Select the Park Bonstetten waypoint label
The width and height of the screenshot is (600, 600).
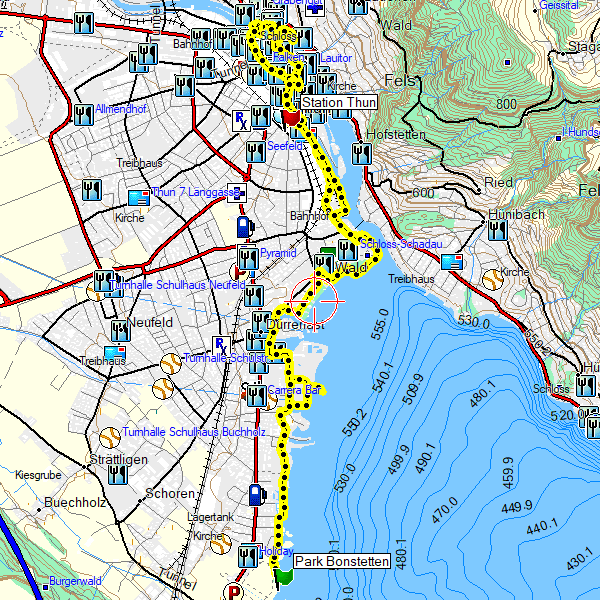pos(341,562)
